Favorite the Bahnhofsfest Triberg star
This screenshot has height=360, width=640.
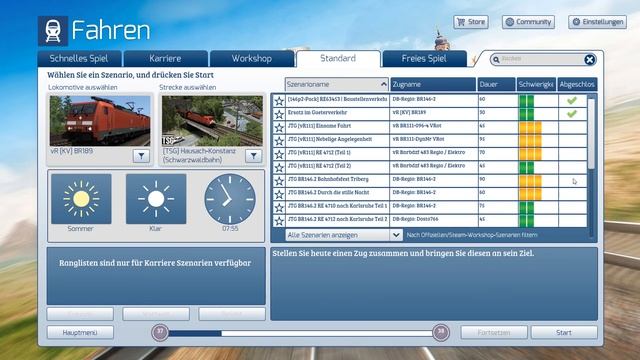(279, 181)
